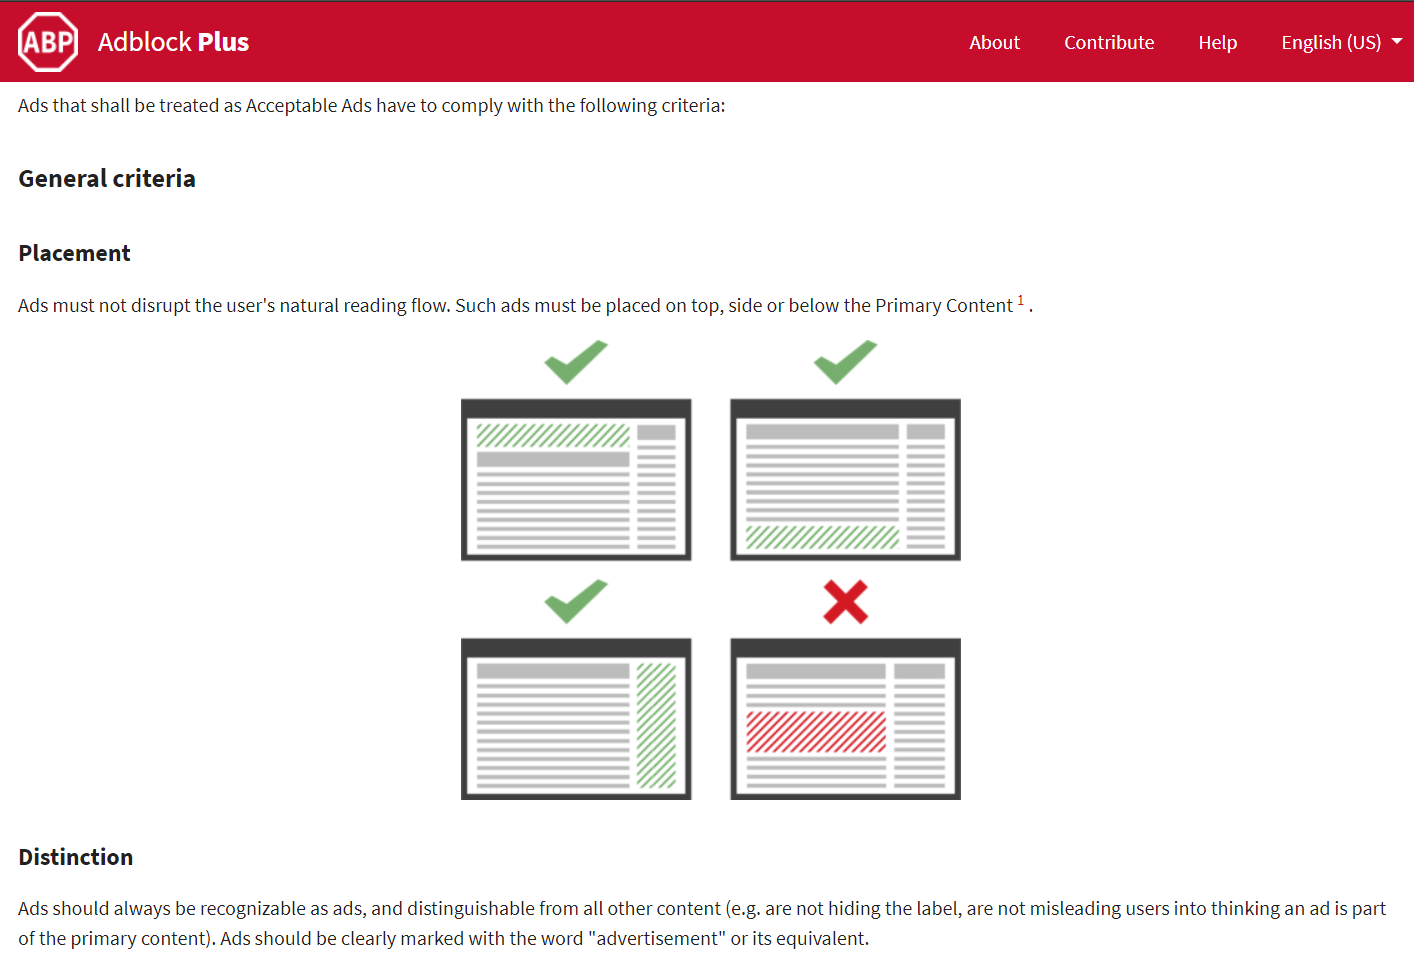
Task: Click the paragraph "Ads should always be recognizable as ads"
Action: coord(702,923)
